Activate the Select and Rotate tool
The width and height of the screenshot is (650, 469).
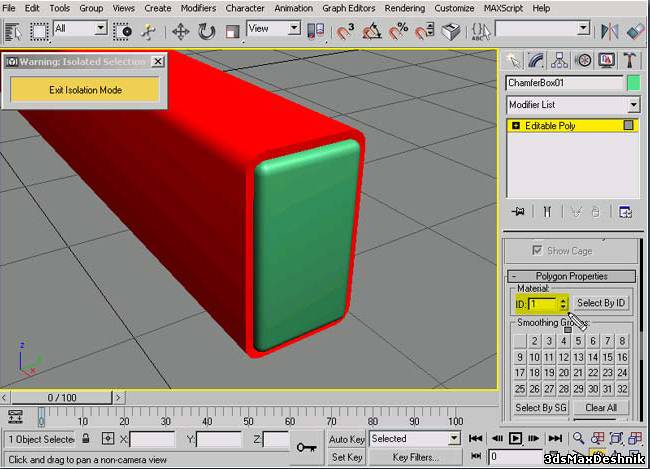206,32
